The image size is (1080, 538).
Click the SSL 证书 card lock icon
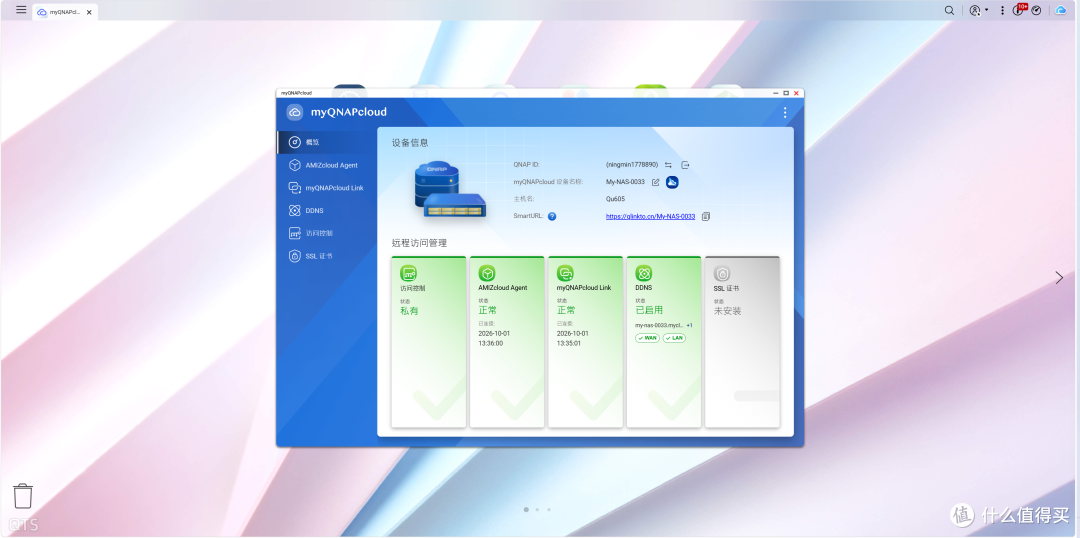(x=722, y=273)
